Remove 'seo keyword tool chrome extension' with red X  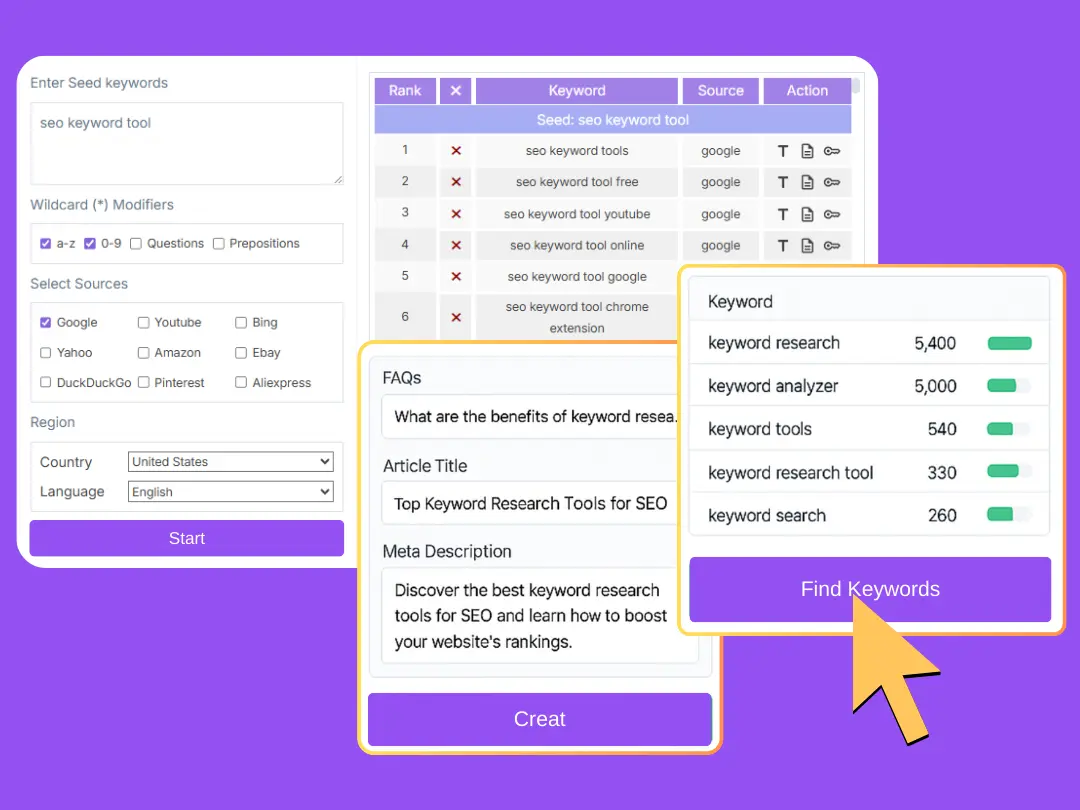(456, 317)
